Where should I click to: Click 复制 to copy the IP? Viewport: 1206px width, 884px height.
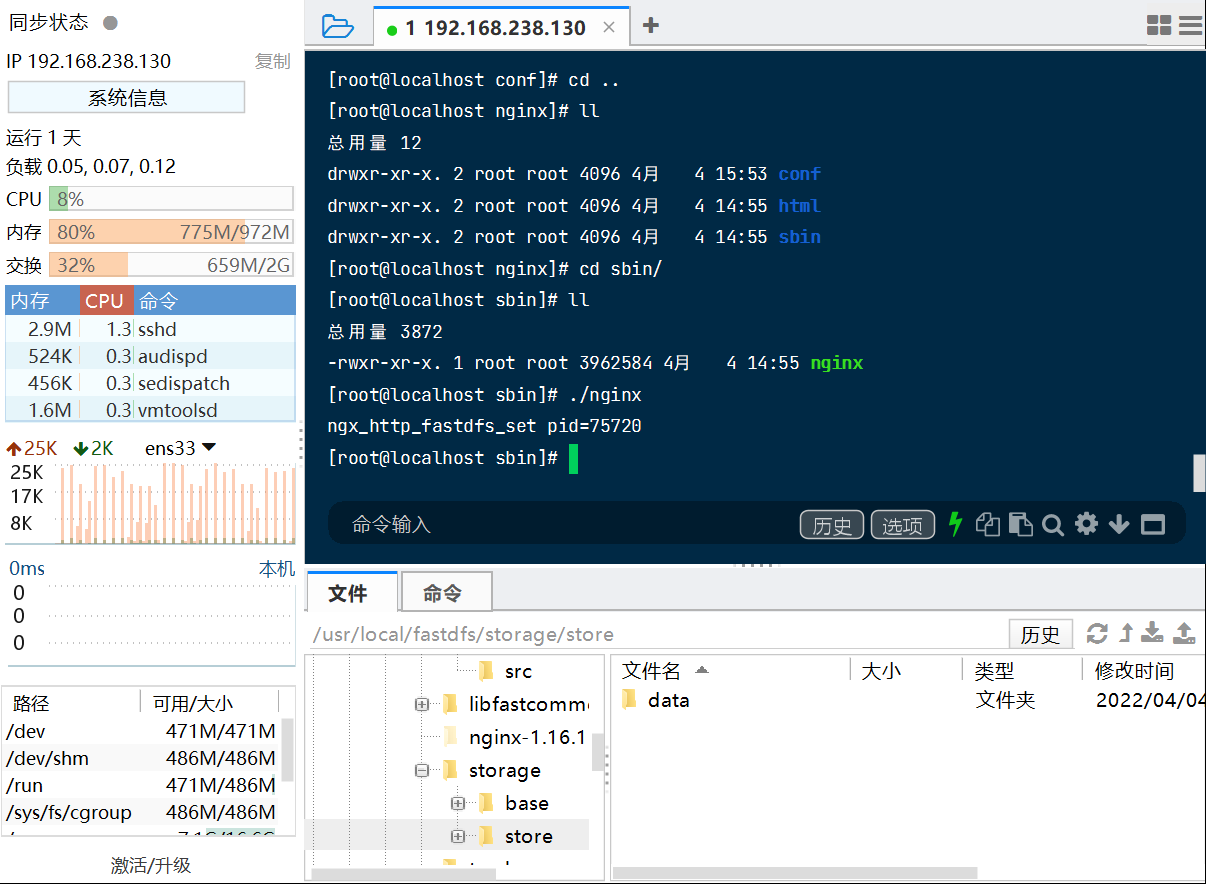click(x=272, y=61)
